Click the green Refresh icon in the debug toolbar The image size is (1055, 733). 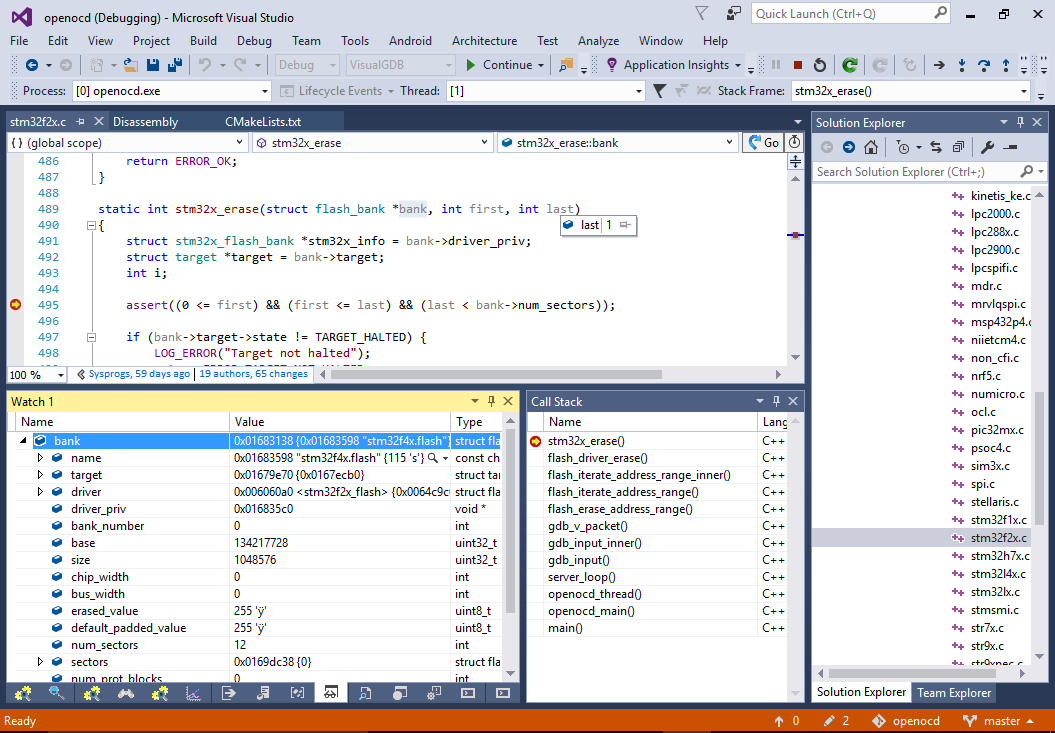pos(850,65)
